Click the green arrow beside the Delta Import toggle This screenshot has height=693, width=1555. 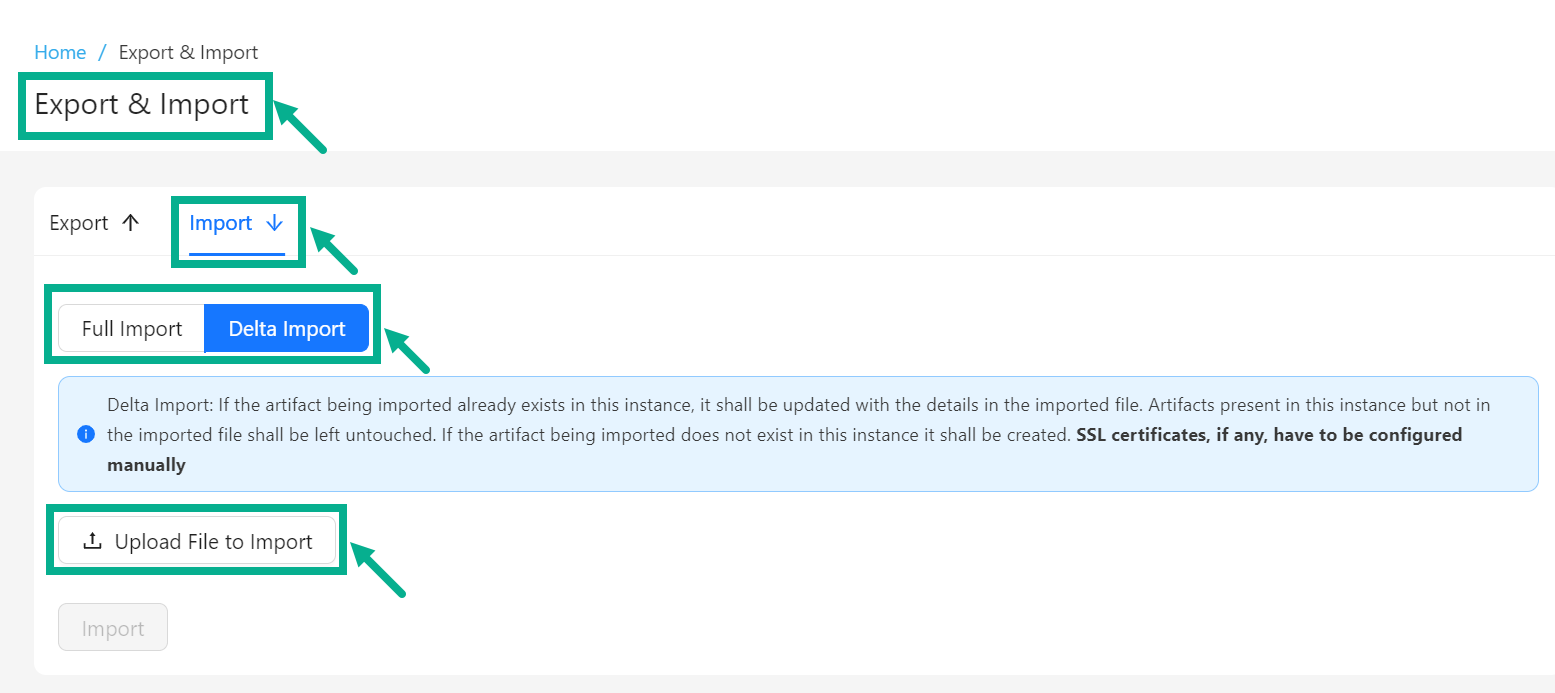click(x=407, y=351)
